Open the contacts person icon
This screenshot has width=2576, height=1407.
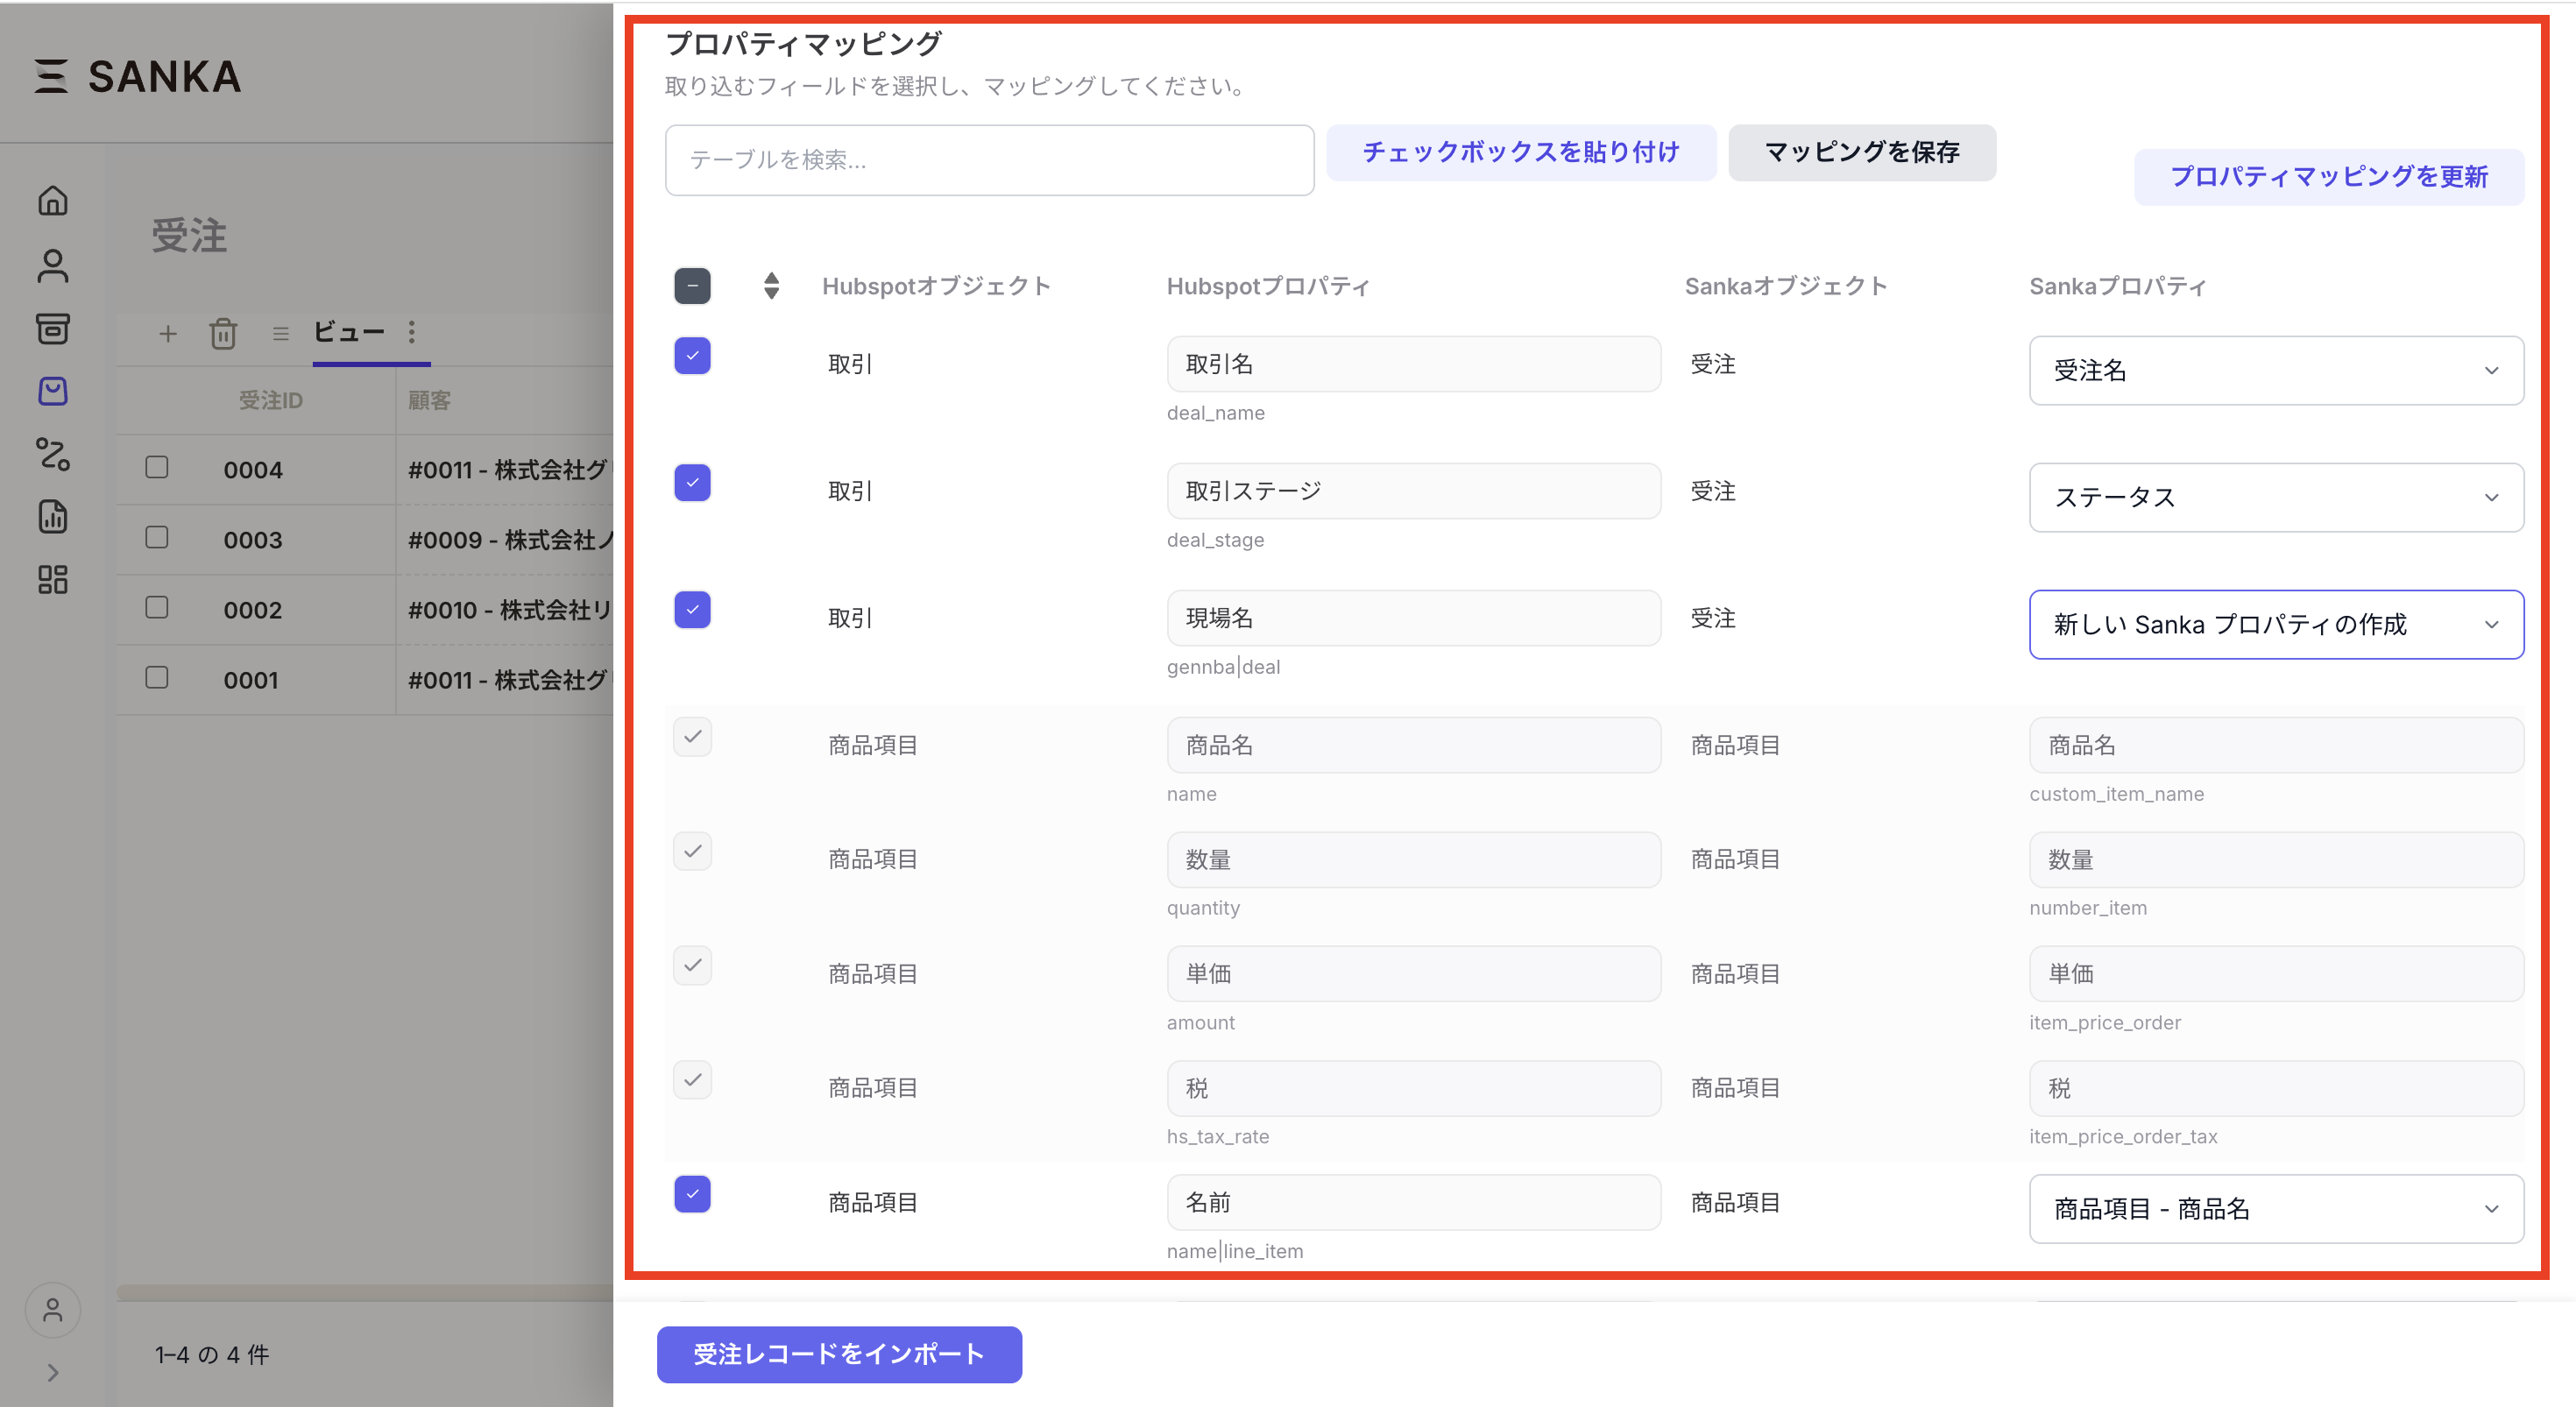[52, 265]
